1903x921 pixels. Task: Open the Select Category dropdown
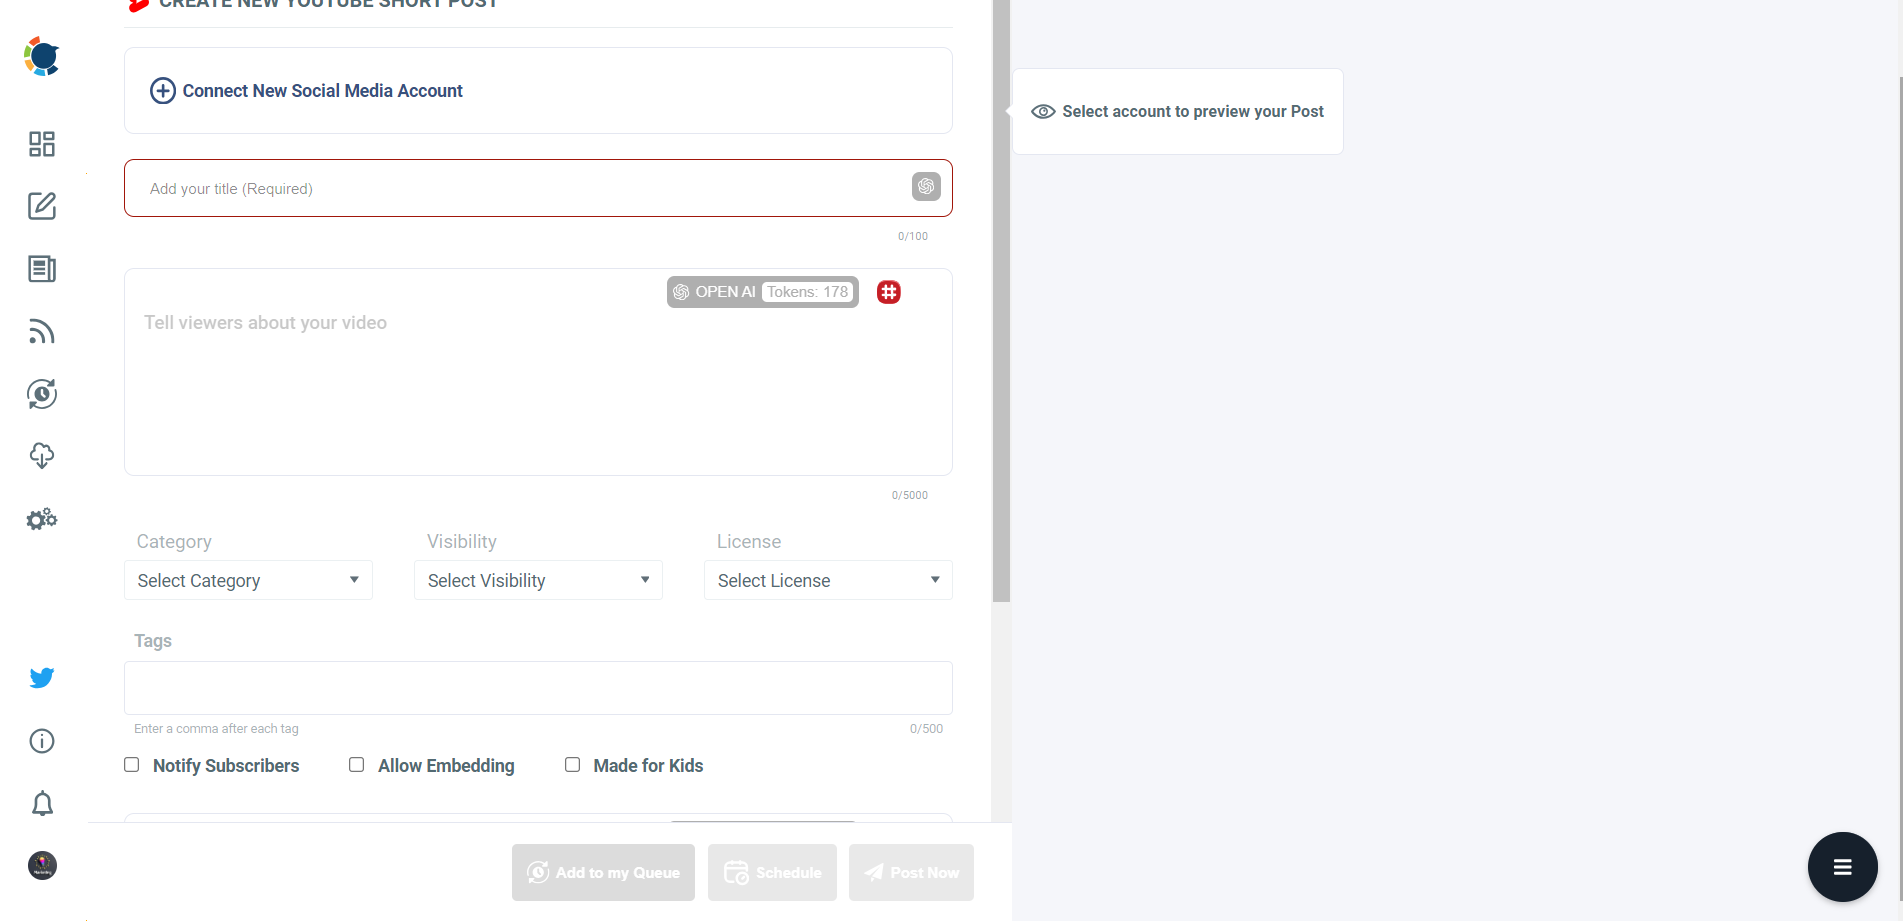[247, 580]
